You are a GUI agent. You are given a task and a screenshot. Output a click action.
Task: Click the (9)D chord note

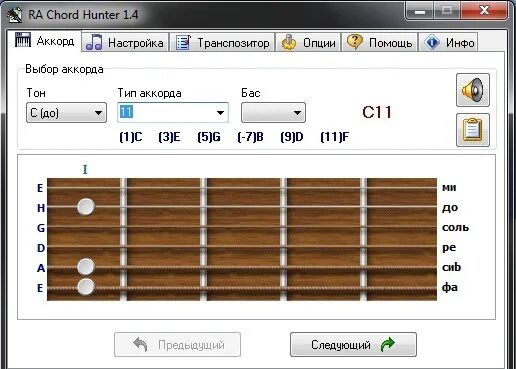(292, 137)
